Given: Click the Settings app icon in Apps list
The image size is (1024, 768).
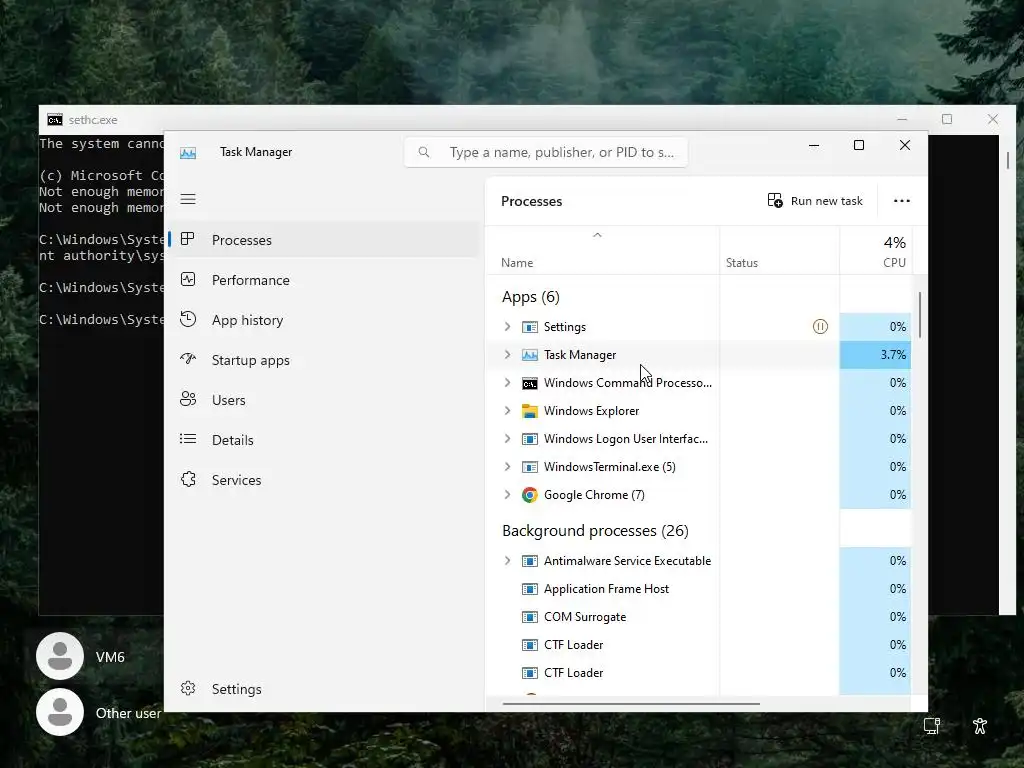Looking at the screenshot, I should 530,327.
